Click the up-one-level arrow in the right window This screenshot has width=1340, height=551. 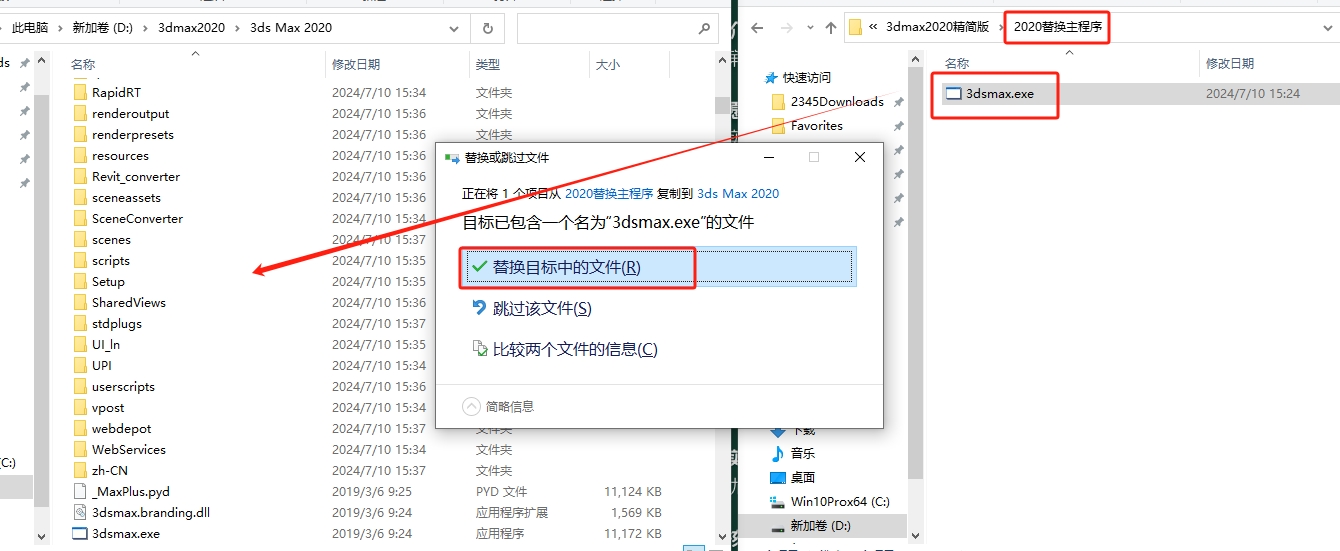coord(830,28)
